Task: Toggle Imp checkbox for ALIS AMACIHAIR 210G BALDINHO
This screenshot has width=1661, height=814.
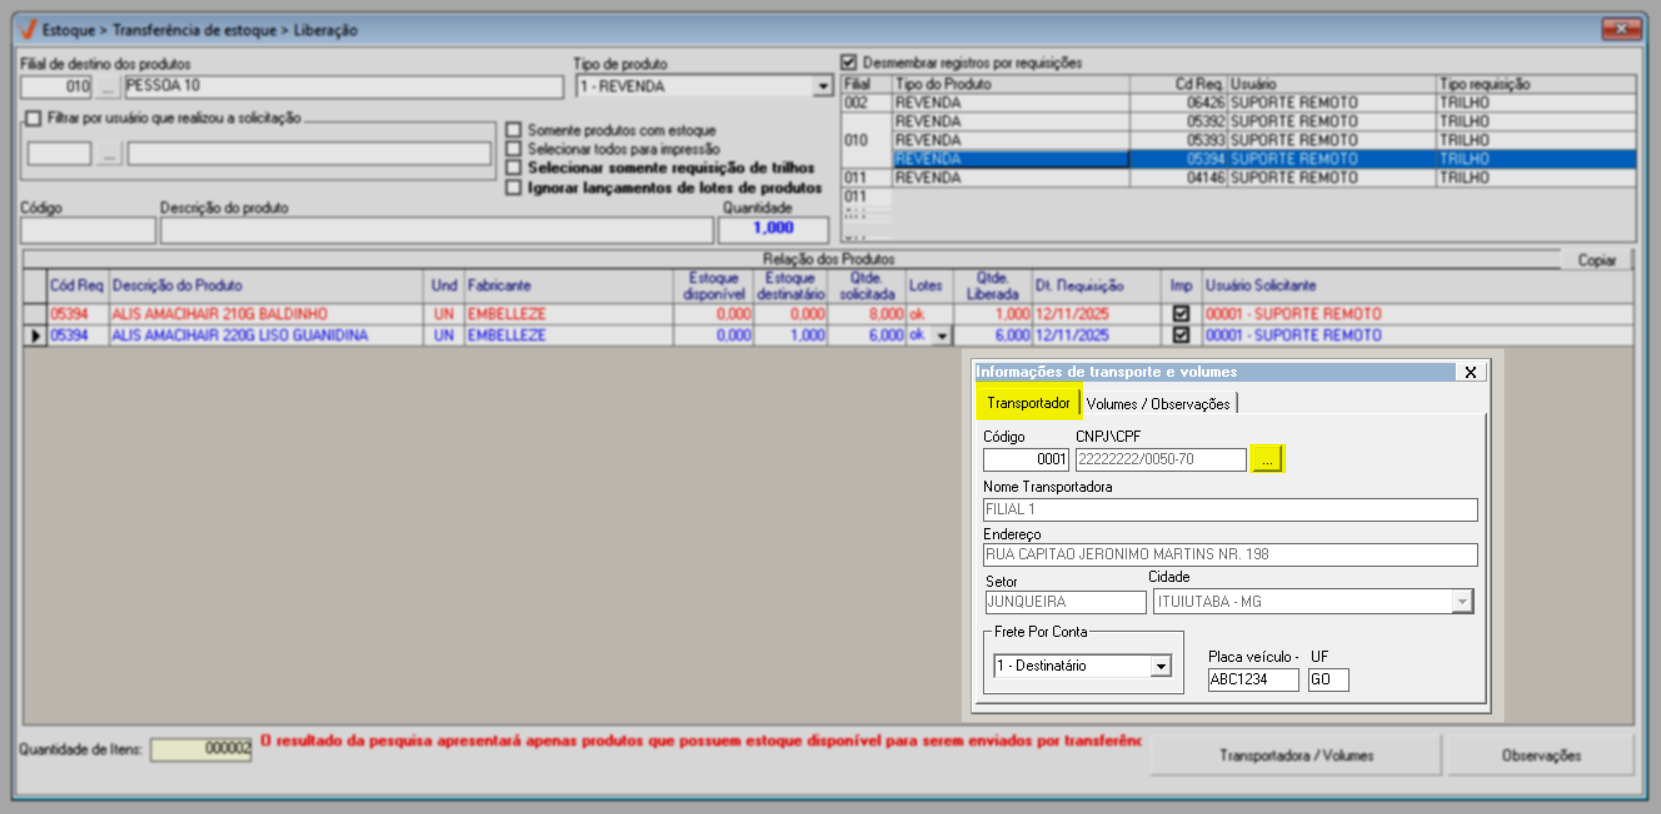Action: 1181,314
